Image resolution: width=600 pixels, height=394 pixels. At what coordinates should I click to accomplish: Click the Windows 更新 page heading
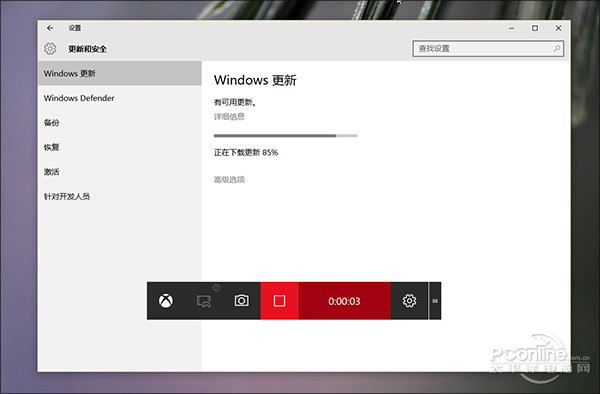[x=255, y=80]
